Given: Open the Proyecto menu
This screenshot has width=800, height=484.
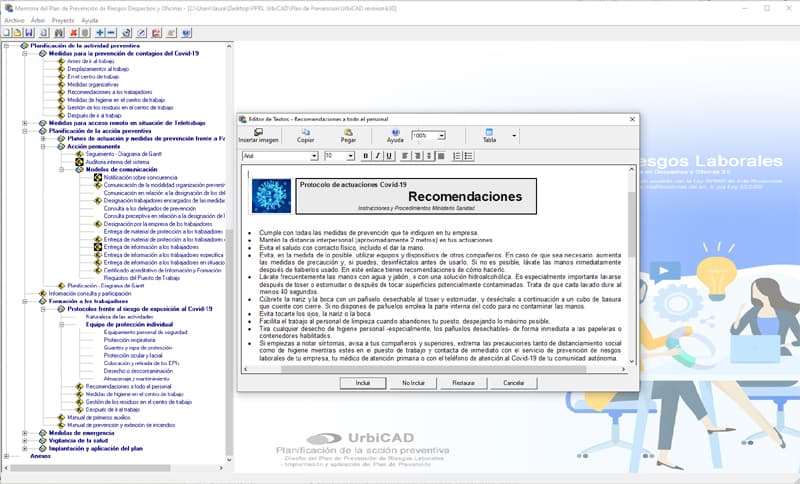Looking at the screenshot, I should coord(63,20).
